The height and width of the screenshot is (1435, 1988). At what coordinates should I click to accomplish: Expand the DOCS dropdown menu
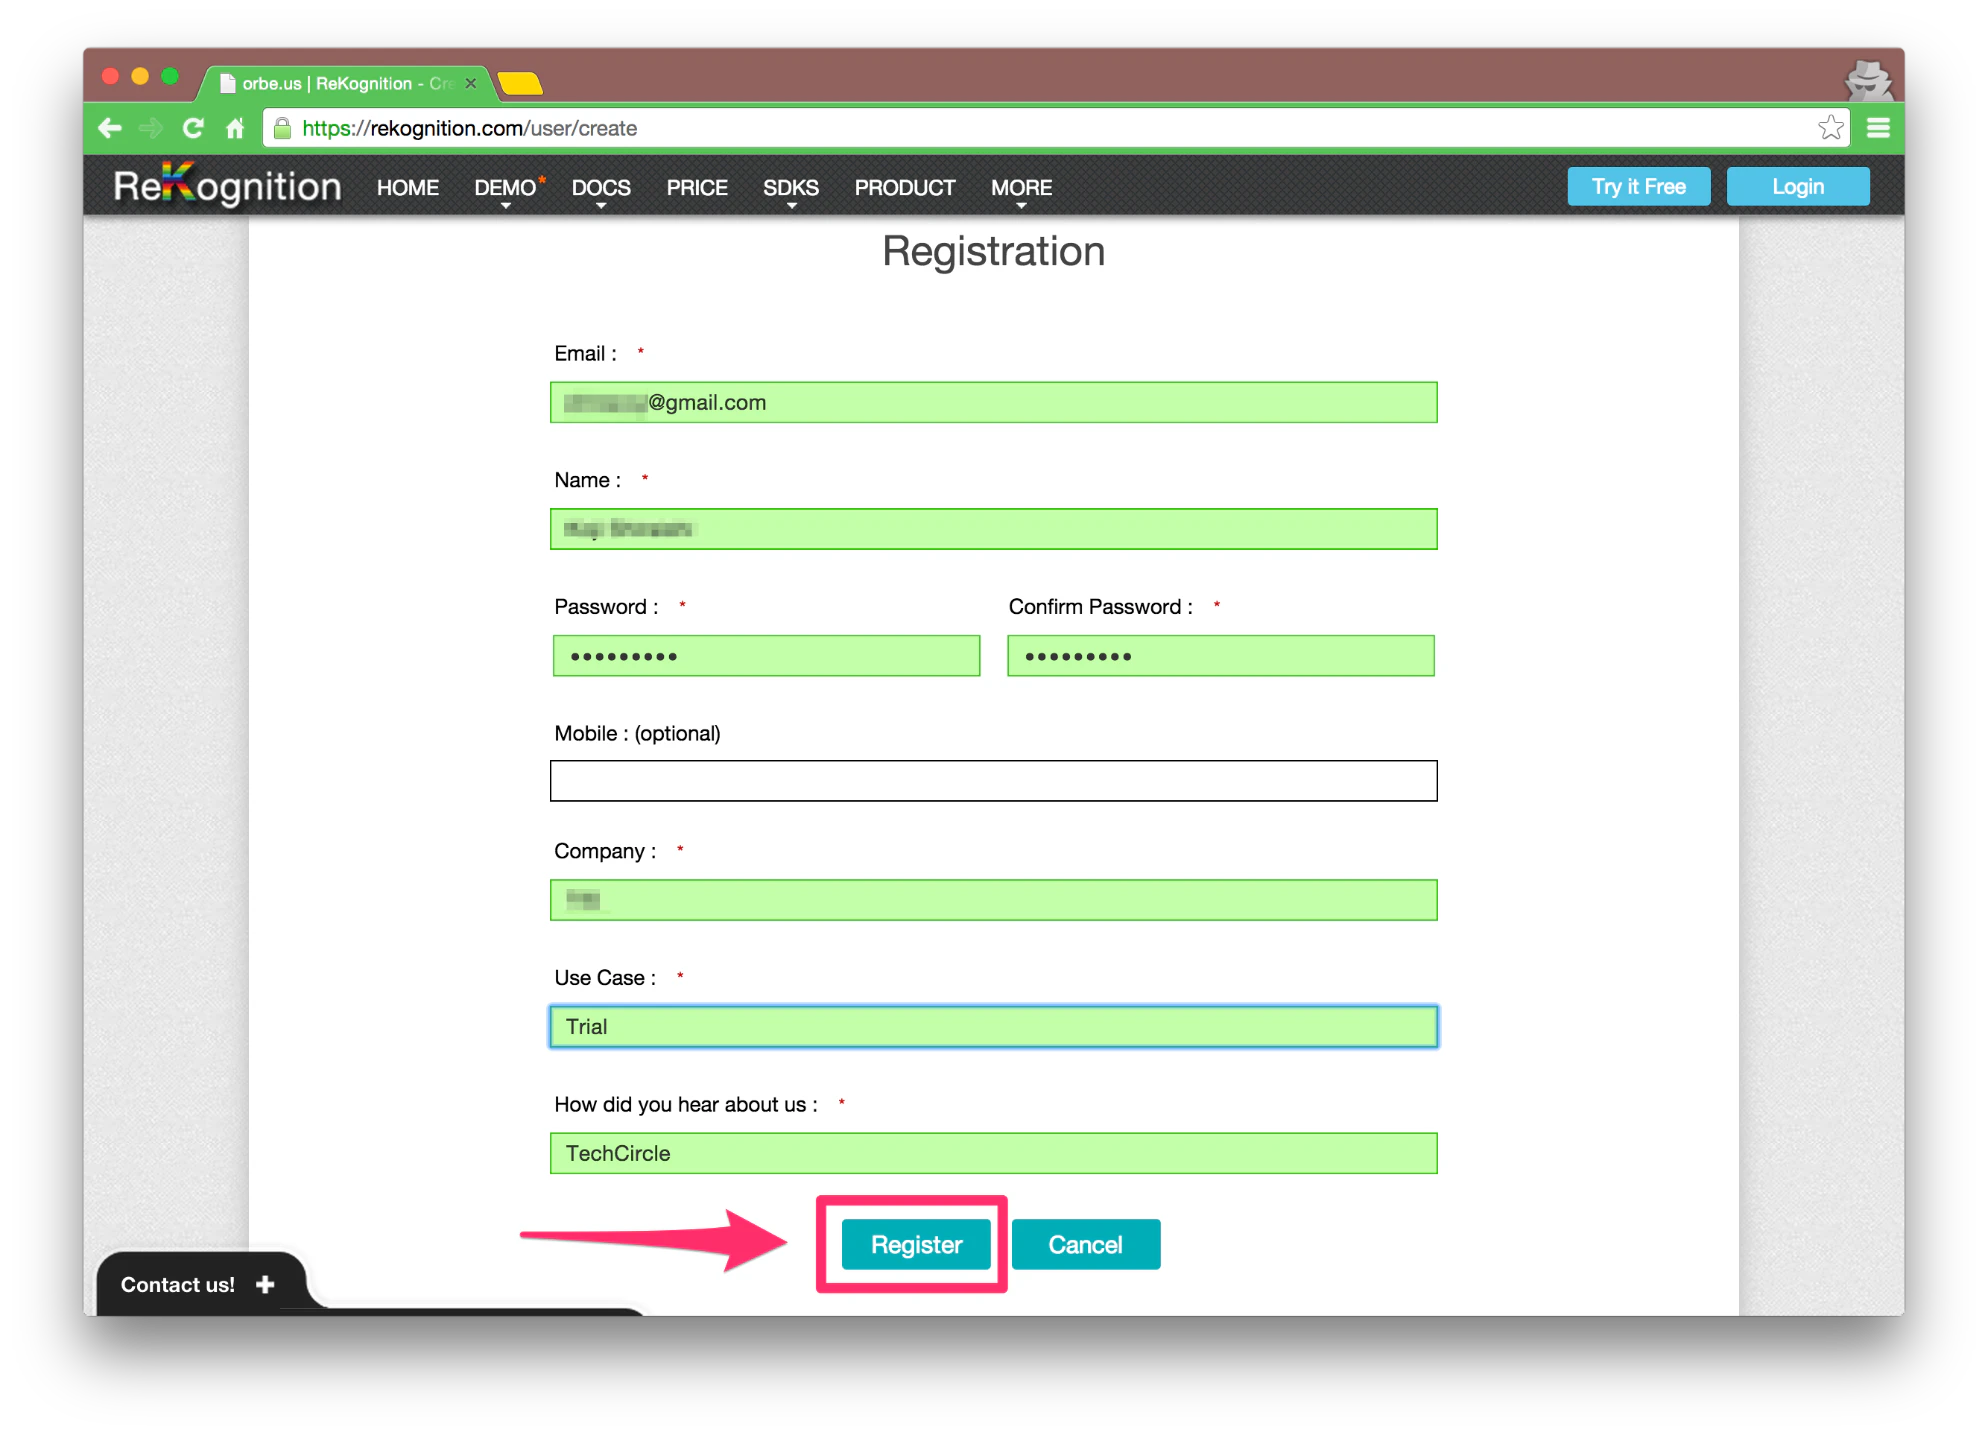tap(601, 188)
